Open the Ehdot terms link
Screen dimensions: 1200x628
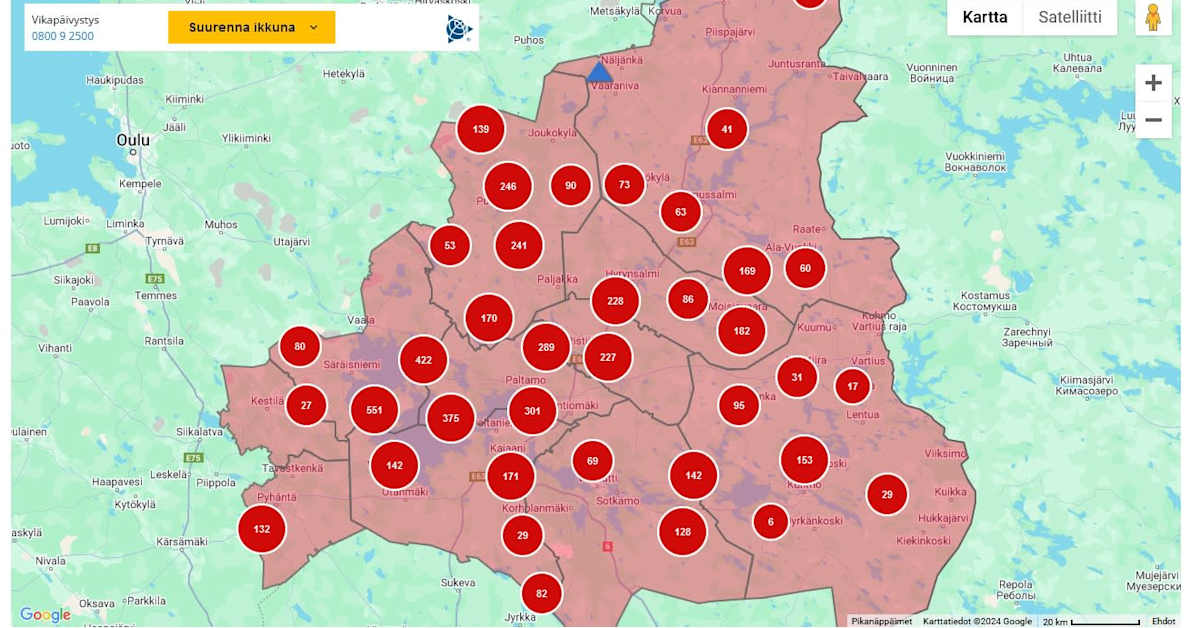coord(1163,621)
